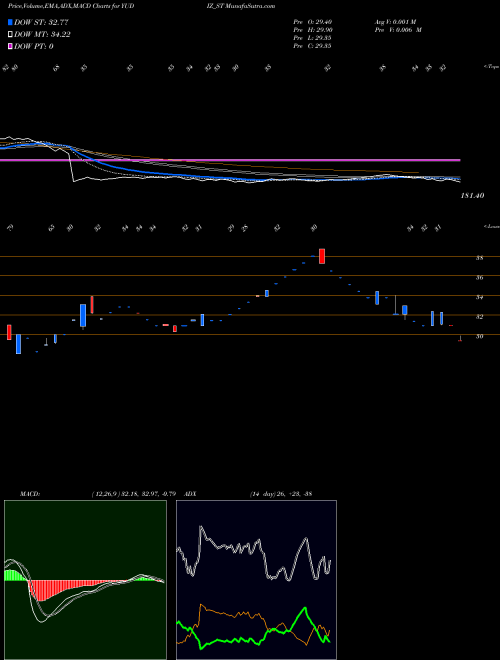Image resolution: width=500 pixels, height=660 pixels.
Task: Click the 30 price axis label
Action: click(x=479, y=336)
